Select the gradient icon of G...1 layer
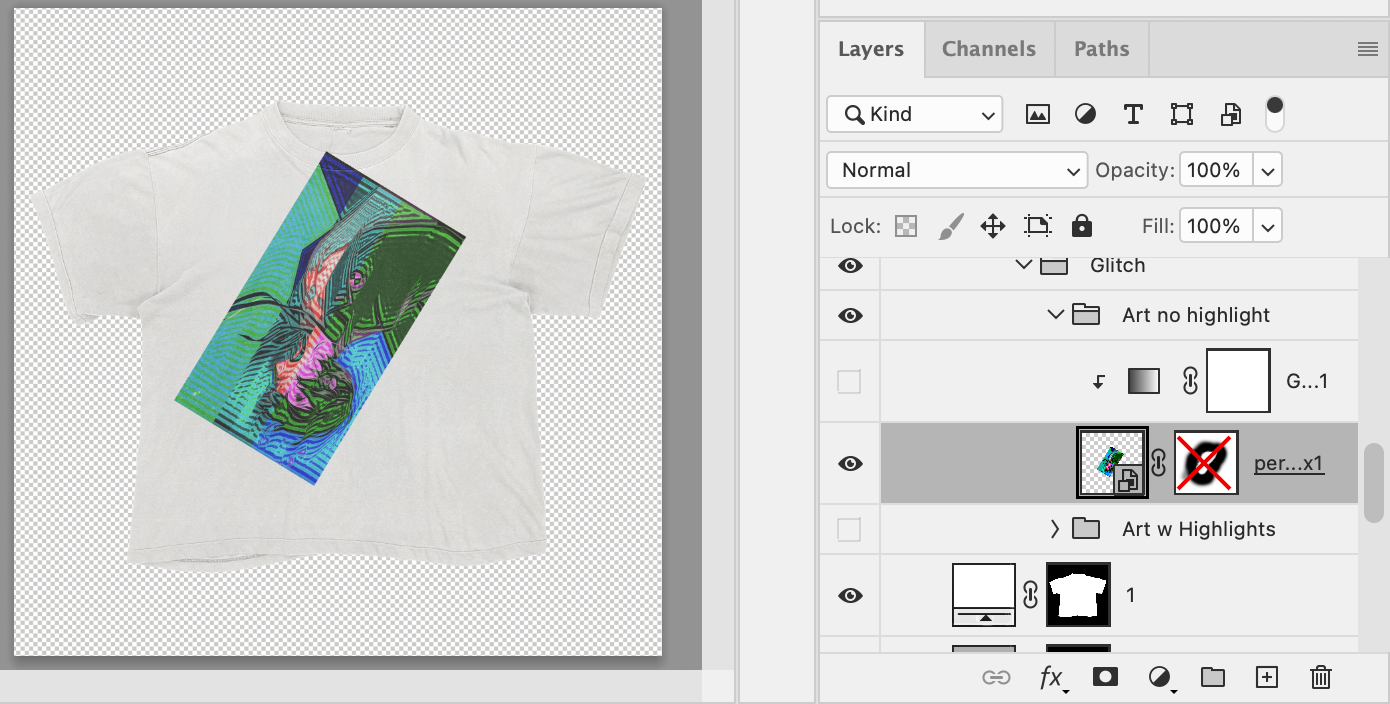1390x704 pixels. (1143, 381)
